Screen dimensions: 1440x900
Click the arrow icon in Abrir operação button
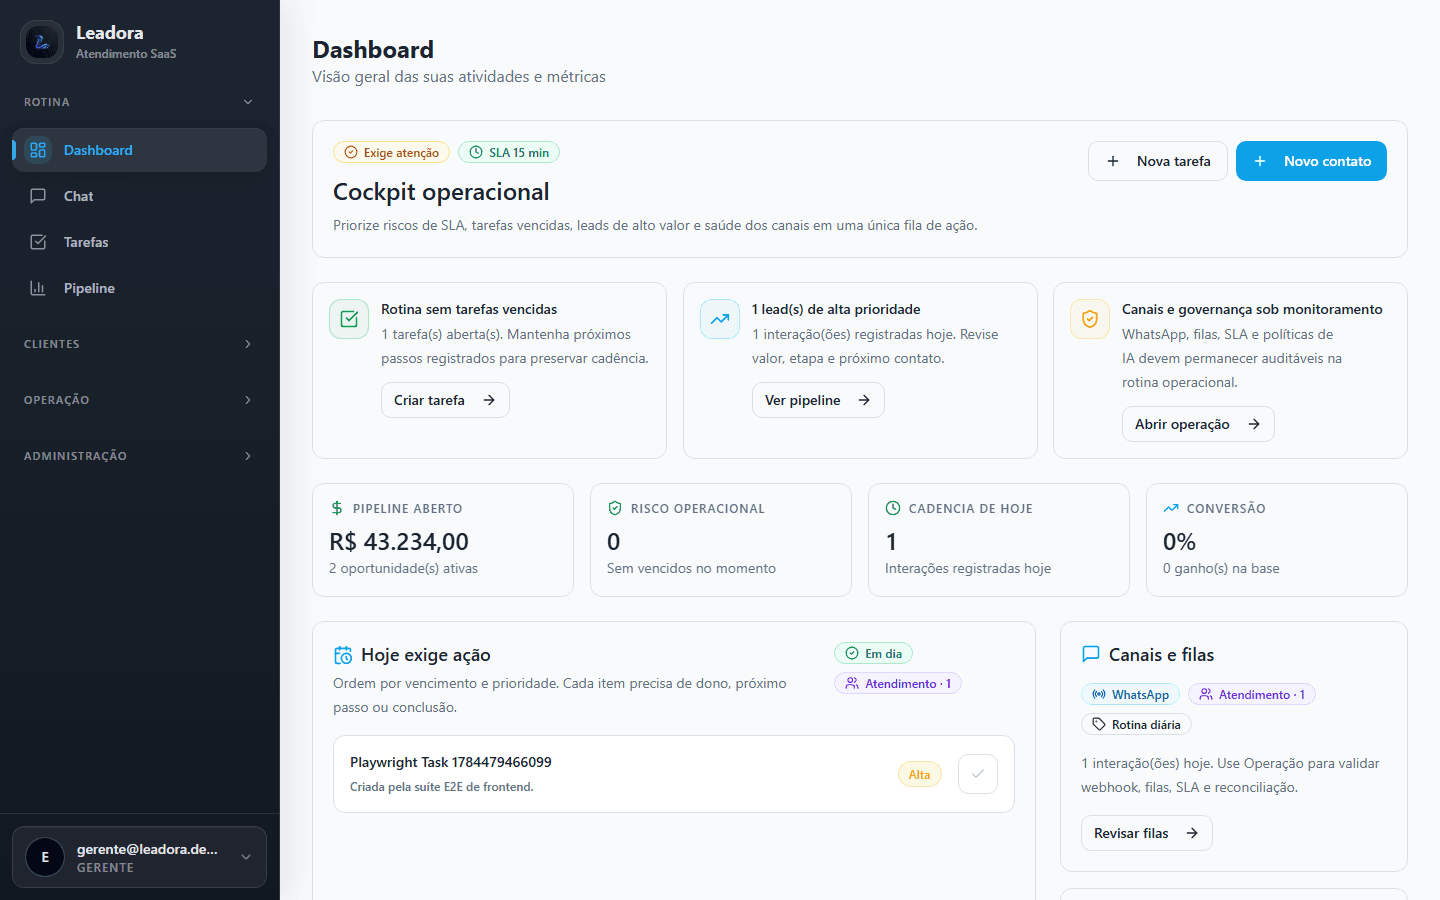1254,424
